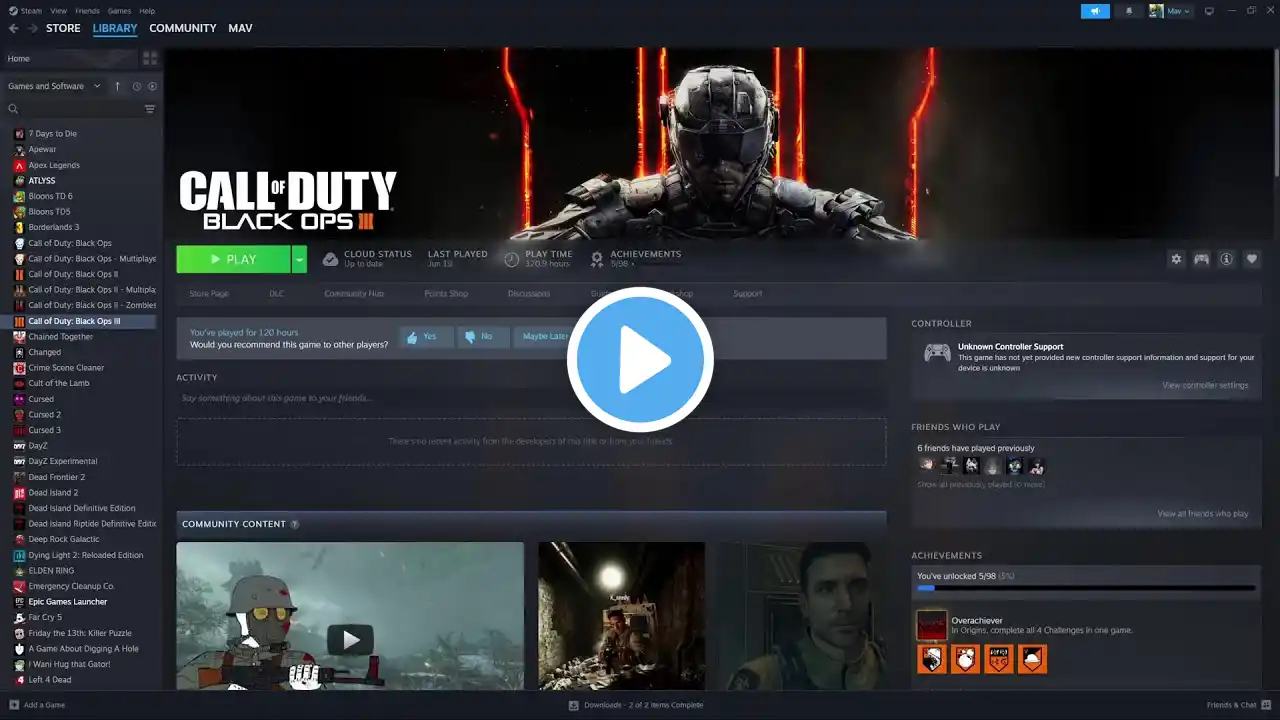Go back with the left arrow

pyautogui.click(x=13, y=28)
